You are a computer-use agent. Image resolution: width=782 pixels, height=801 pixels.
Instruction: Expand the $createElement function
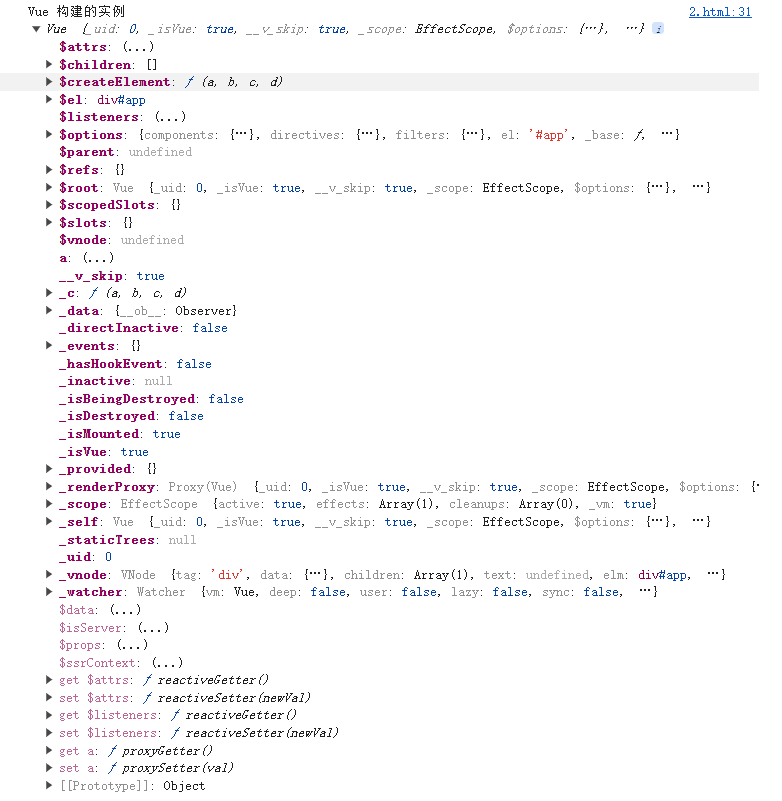[x=49, y=82]
